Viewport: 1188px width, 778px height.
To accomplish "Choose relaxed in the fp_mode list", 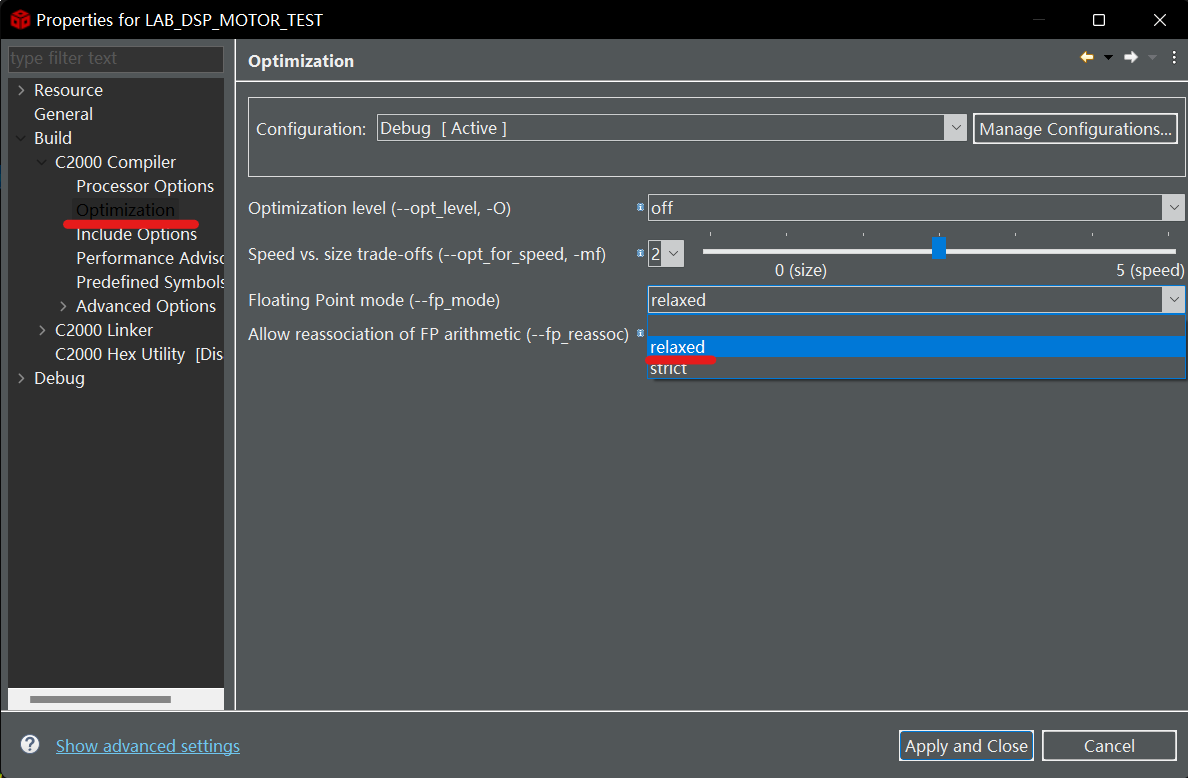I will [x=678, y=347].
